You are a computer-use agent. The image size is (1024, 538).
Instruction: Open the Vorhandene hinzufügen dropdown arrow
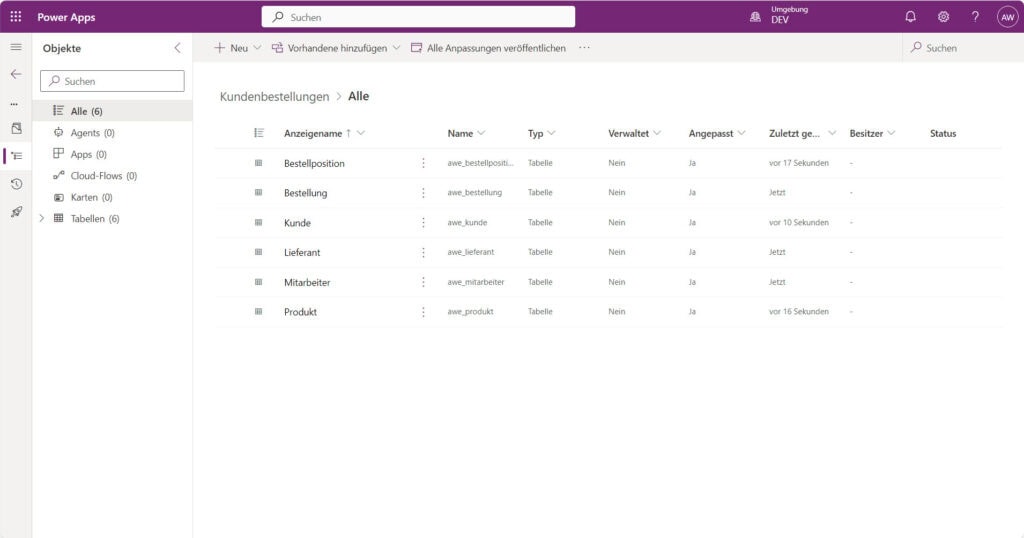coord(396,48)
